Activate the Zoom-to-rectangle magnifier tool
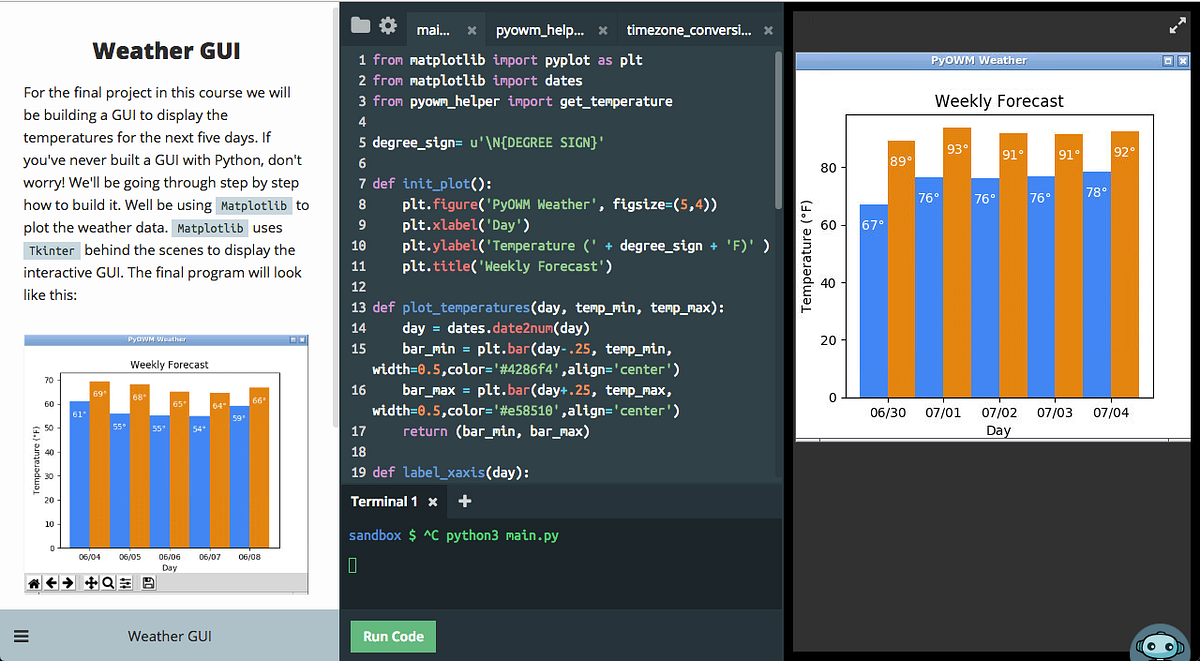This screenshot has width=1200, height=661. click(108, 582)
